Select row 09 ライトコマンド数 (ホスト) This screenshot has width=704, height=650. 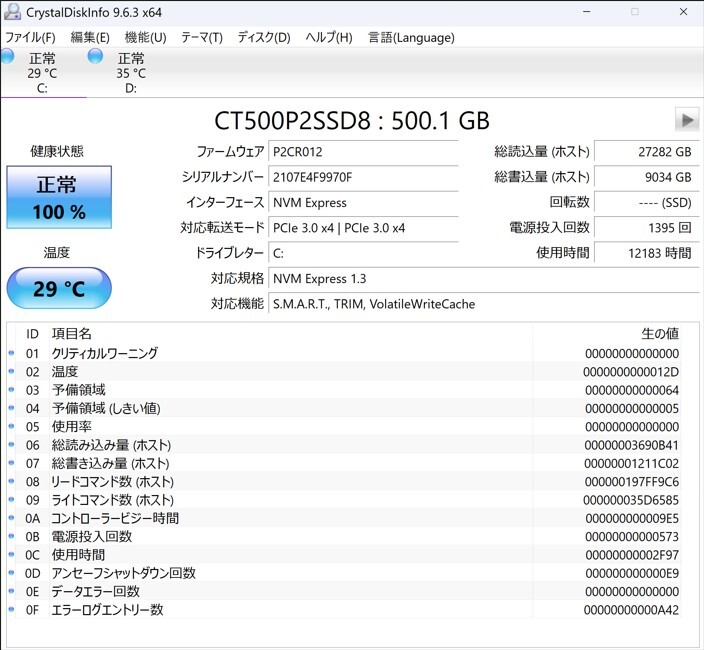(x=344, y=500)
